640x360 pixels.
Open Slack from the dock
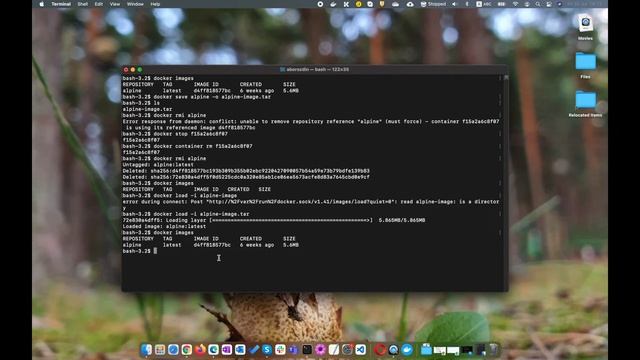click(280, 349)
